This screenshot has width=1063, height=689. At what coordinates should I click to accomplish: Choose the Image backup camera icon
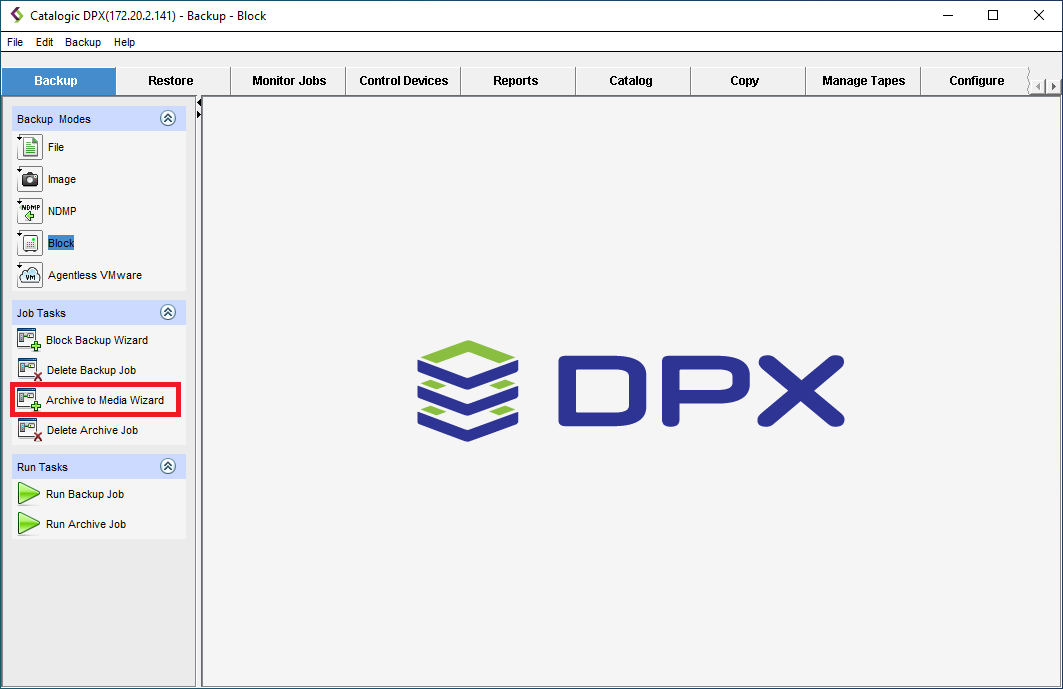click(x=30, y=180)
